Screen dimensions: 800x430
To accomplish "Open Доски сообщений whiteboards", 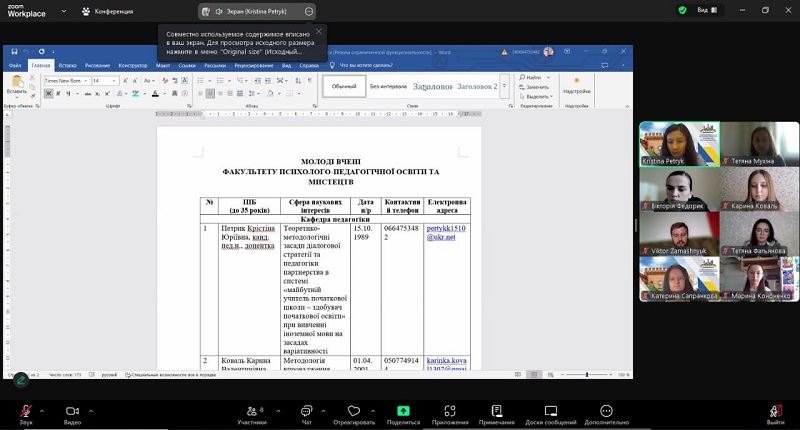I will pos(551,415).
